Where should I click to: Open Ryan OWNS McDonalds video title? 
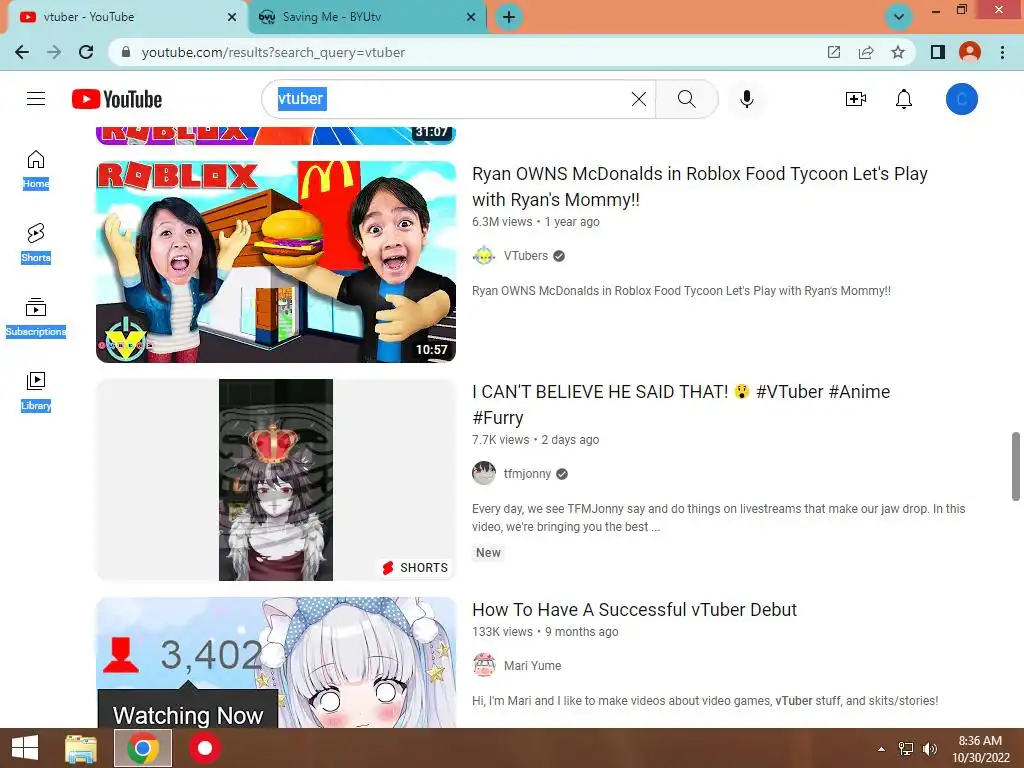click(x=699, y=186)
